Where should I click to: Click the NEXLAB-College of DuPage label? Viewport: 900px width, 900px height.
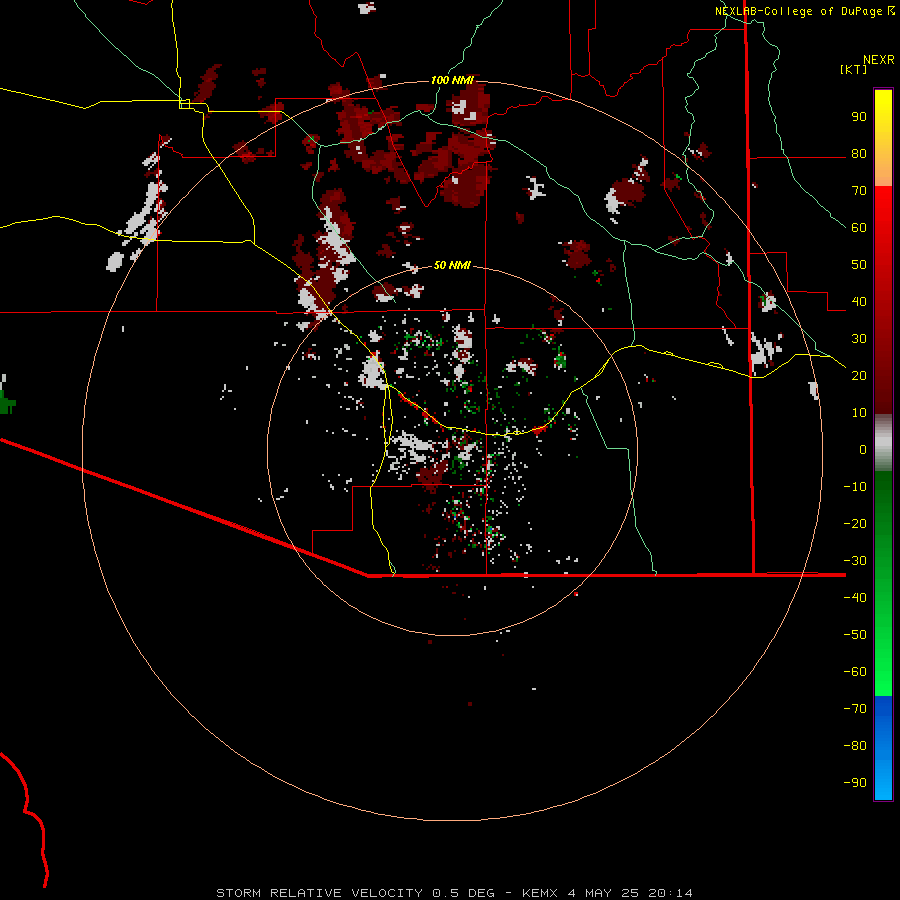pos(798,11)
